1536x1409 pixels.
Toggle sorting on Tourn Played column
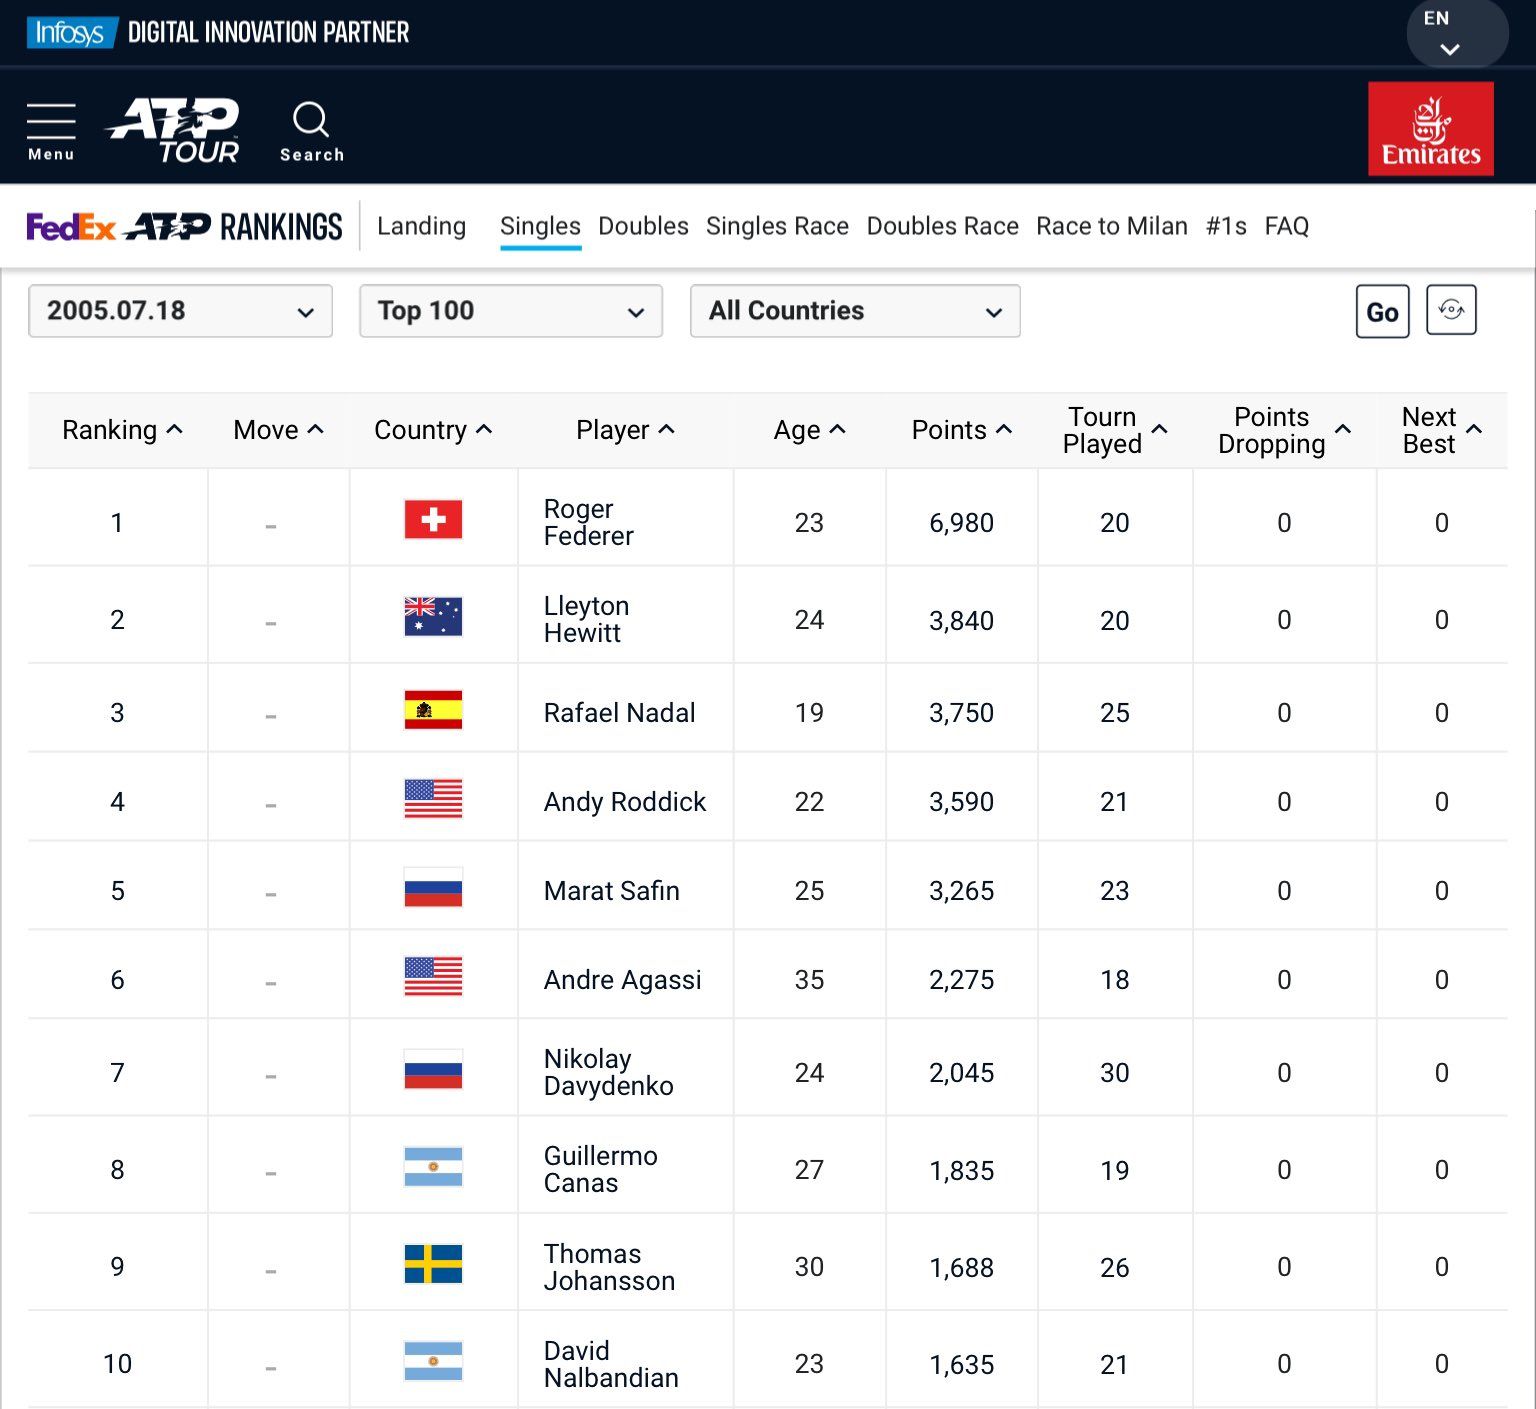tap(1114, 430)
